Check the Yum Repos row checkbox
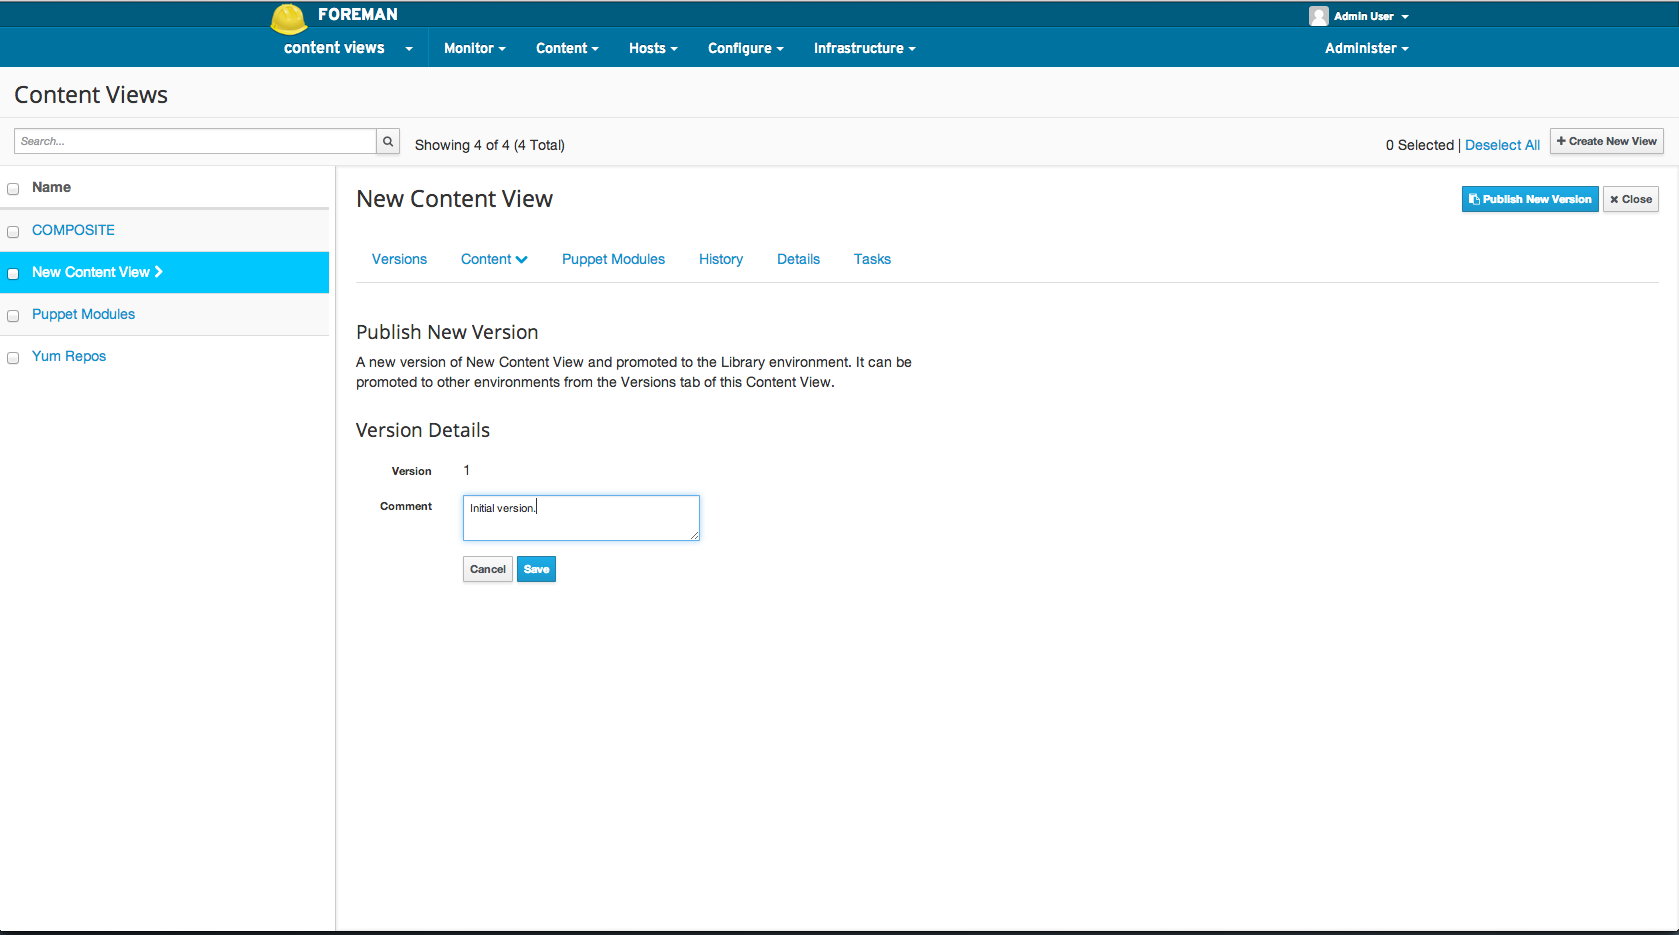 point(13,358)
